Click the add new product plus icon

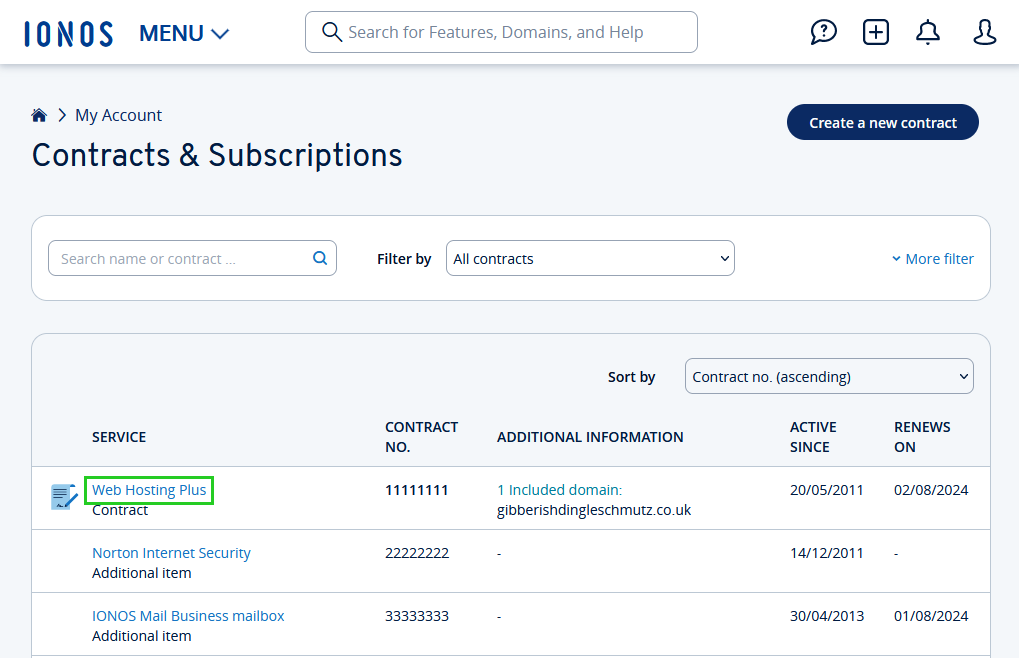(x=875, y=32)
